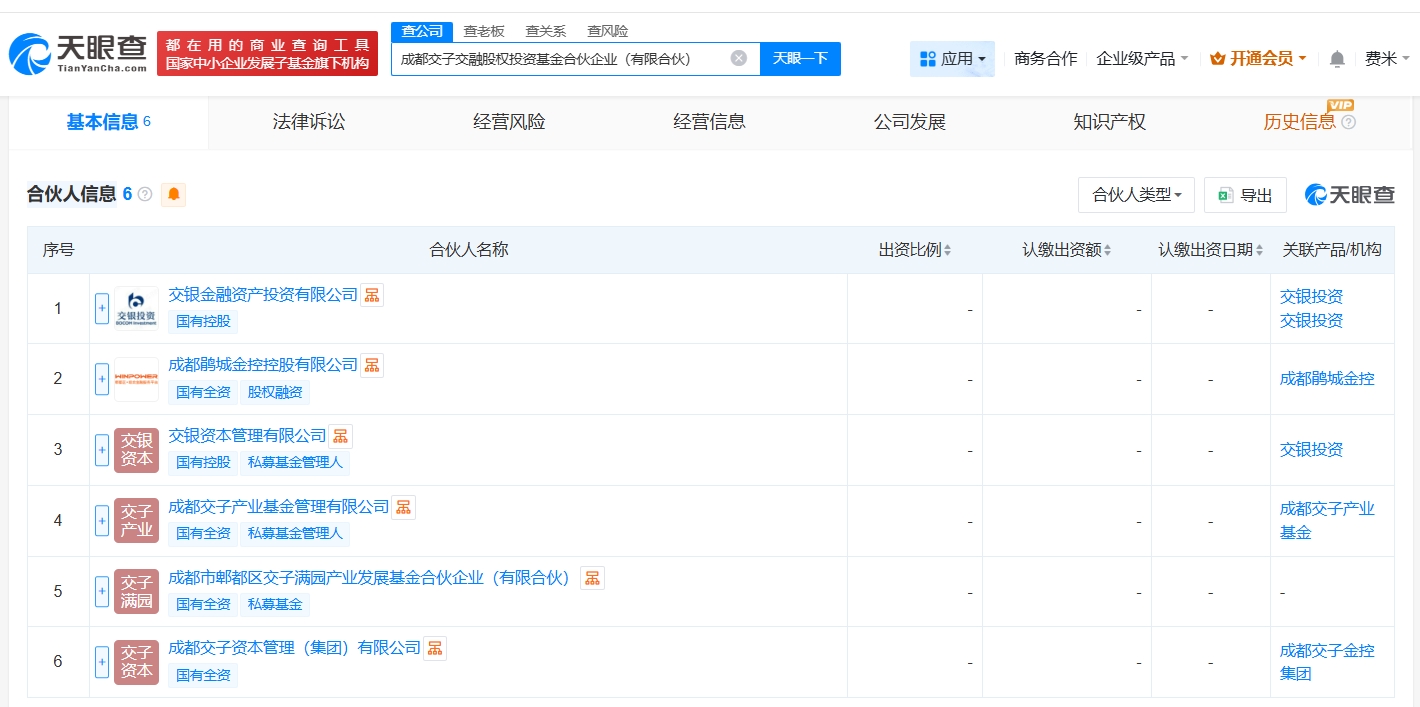Switch to the 查老板 search tab
This screenshot has width=1420, height=707.
pos(484,31)
